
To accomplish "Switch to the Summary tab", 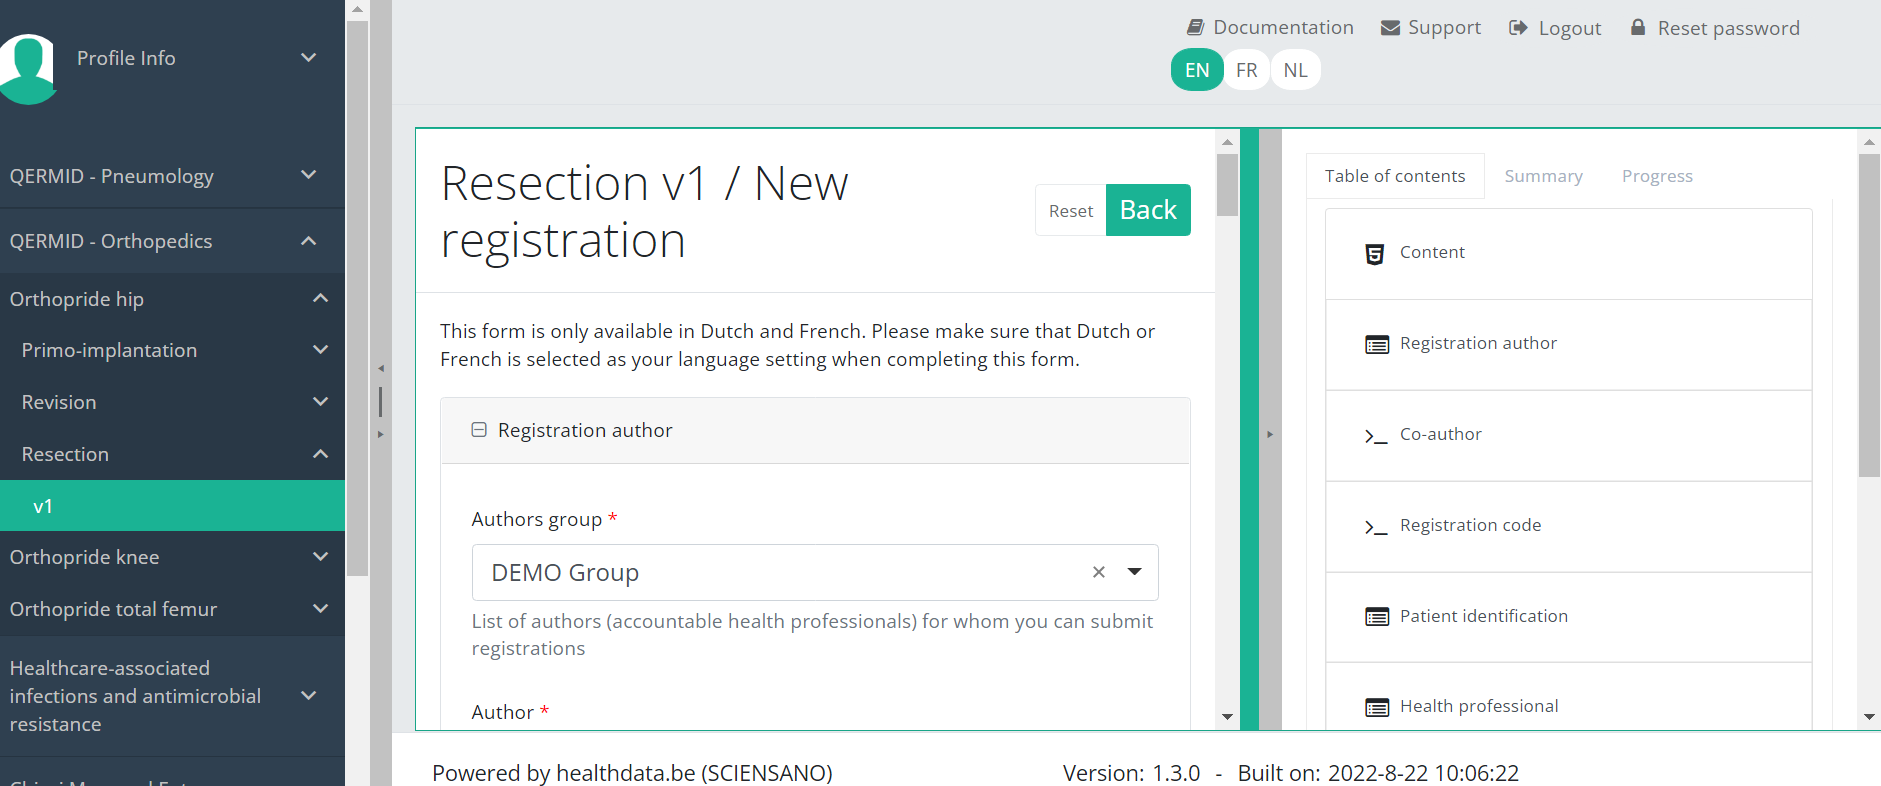I will point(1543,176).
